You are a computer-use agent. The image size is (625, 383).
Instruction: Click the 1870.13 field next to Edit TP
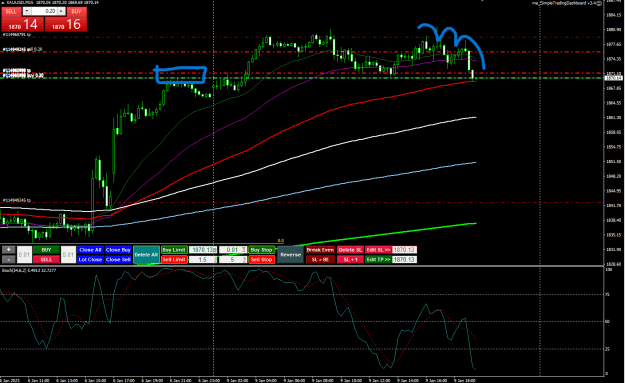click(x=405, y=259)
